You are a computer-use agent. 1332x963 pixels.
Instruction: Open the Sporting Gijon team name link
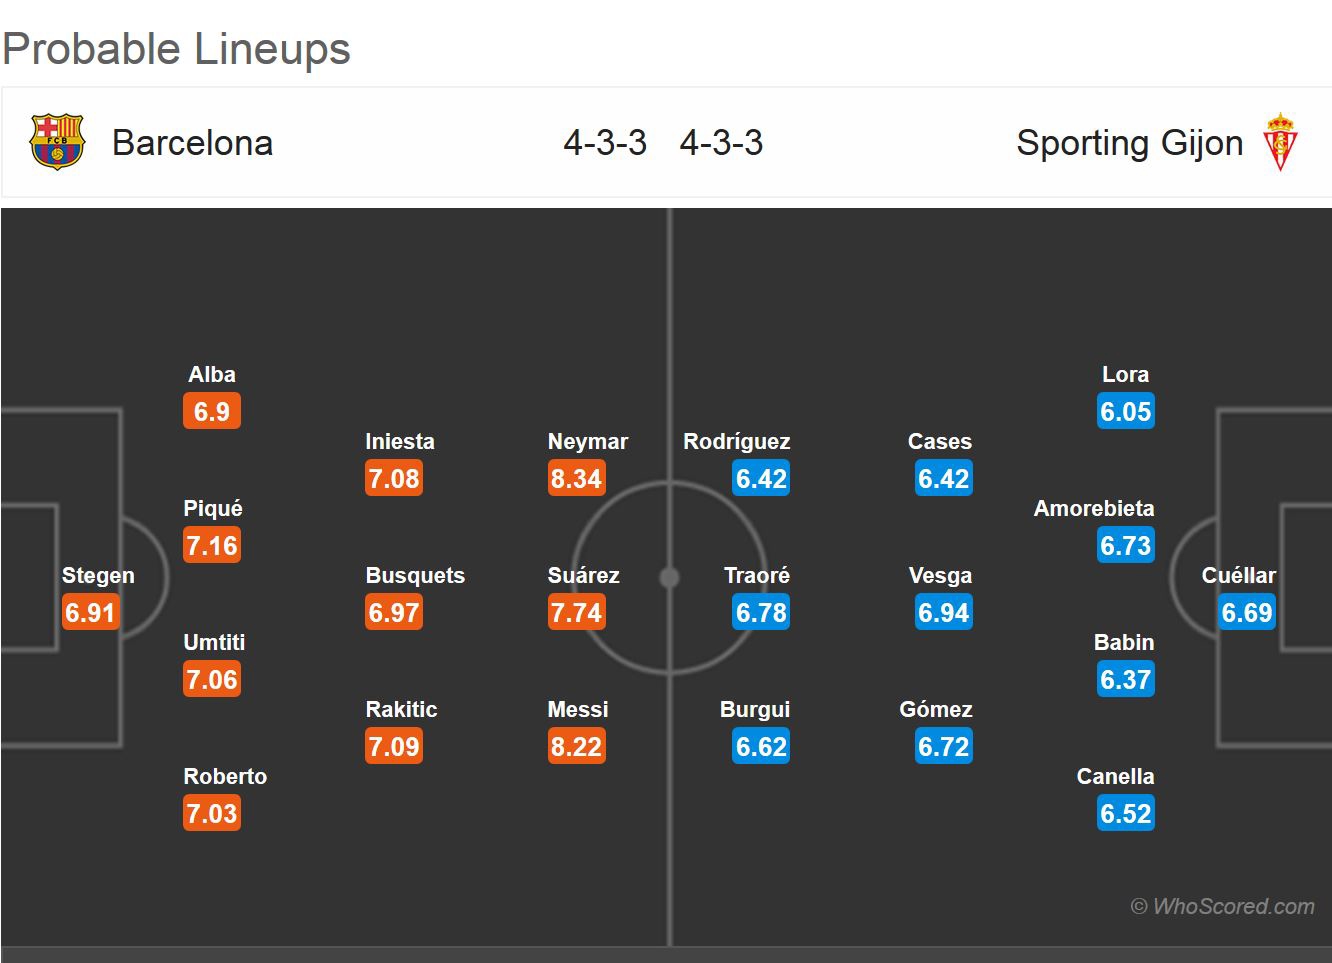1129,143
